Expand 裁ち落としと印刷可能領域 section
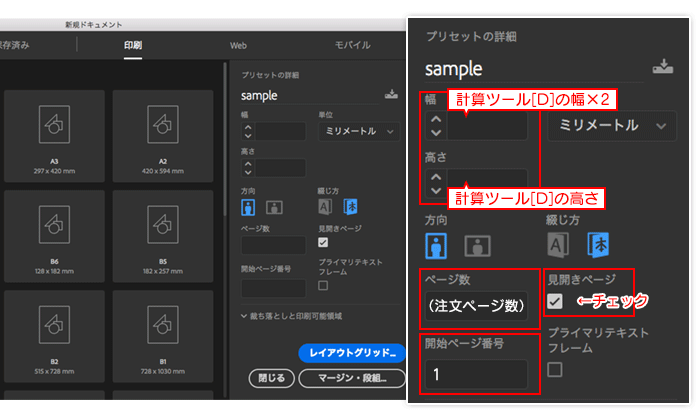Viewport: 700px width, 420px height. click(294, 316)
